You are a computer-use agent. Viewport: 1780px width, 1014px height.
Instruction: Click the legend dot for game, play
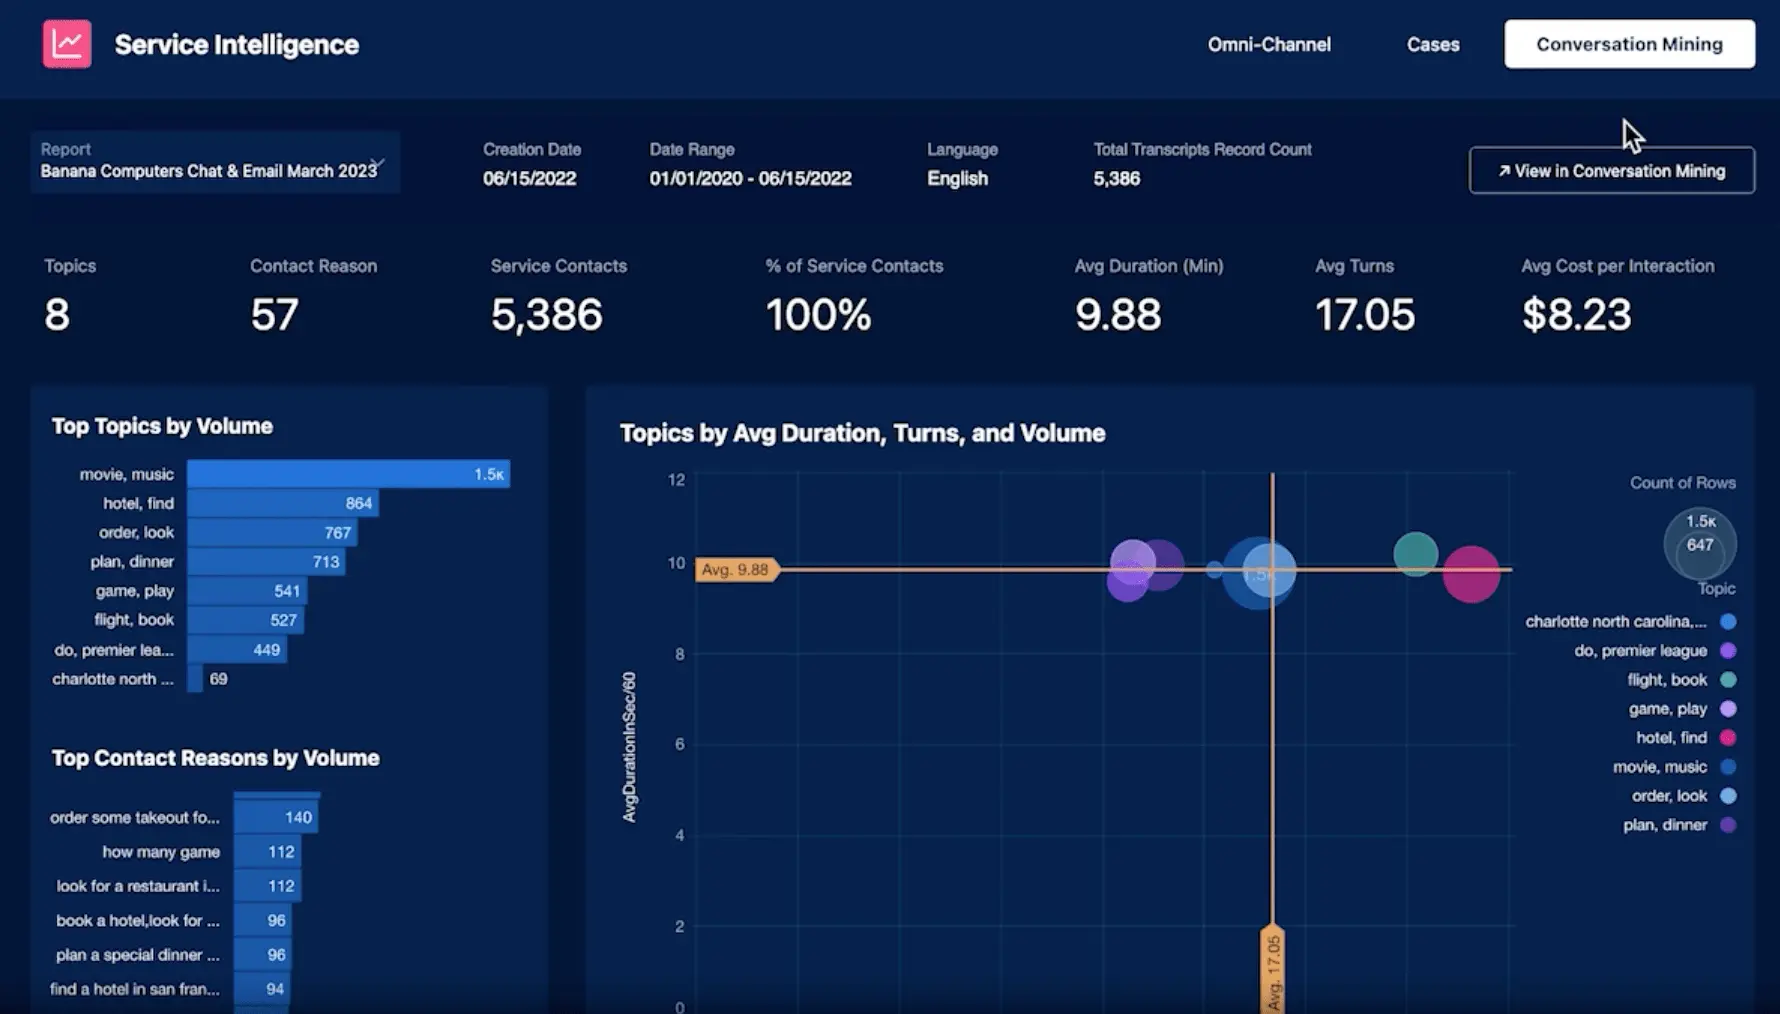[x=1727, y=708]
